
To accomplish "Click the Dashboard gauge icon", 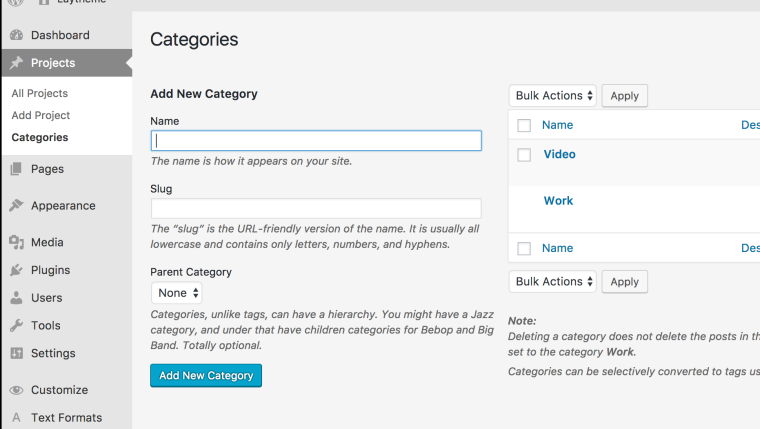I will click(x=16, y=35).
